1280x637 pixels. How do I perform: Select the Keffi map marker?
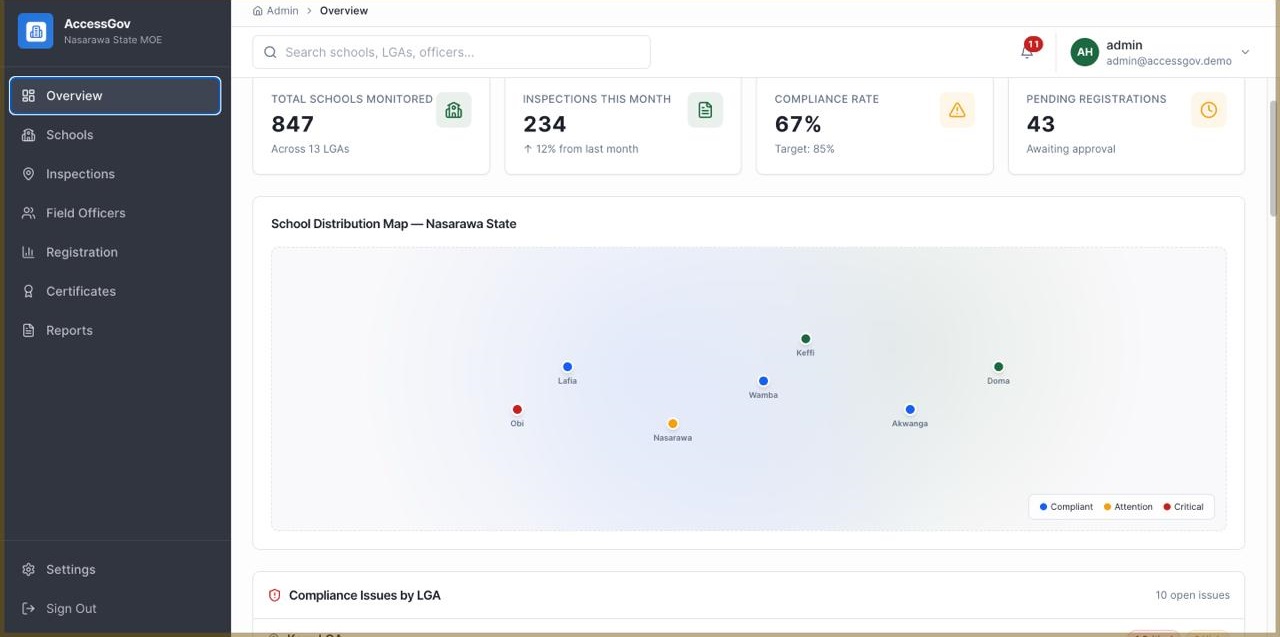805,339
